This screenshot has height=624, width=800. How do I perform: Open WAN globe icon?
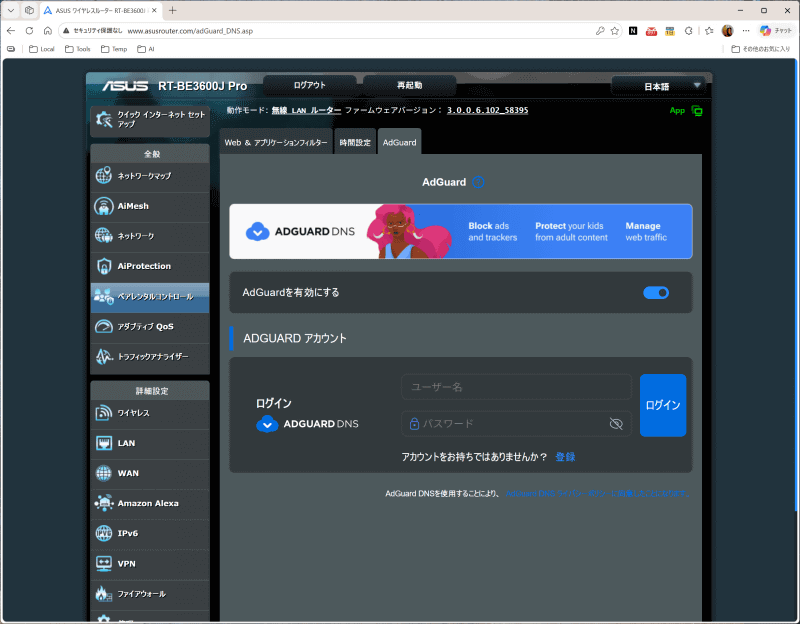tap(104, 473)
